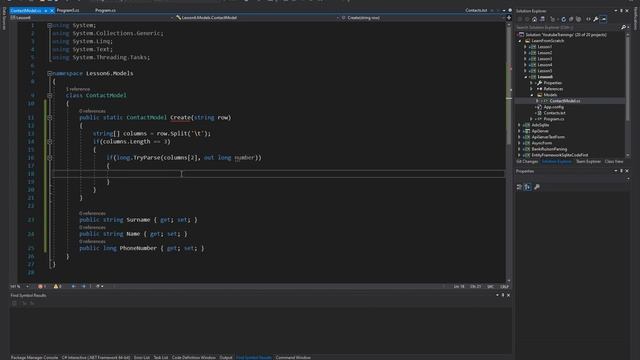Click the 0 references CodeLens above PhoneNumber
The height and width of the screenshot is (360, 640).
point(92,242)
